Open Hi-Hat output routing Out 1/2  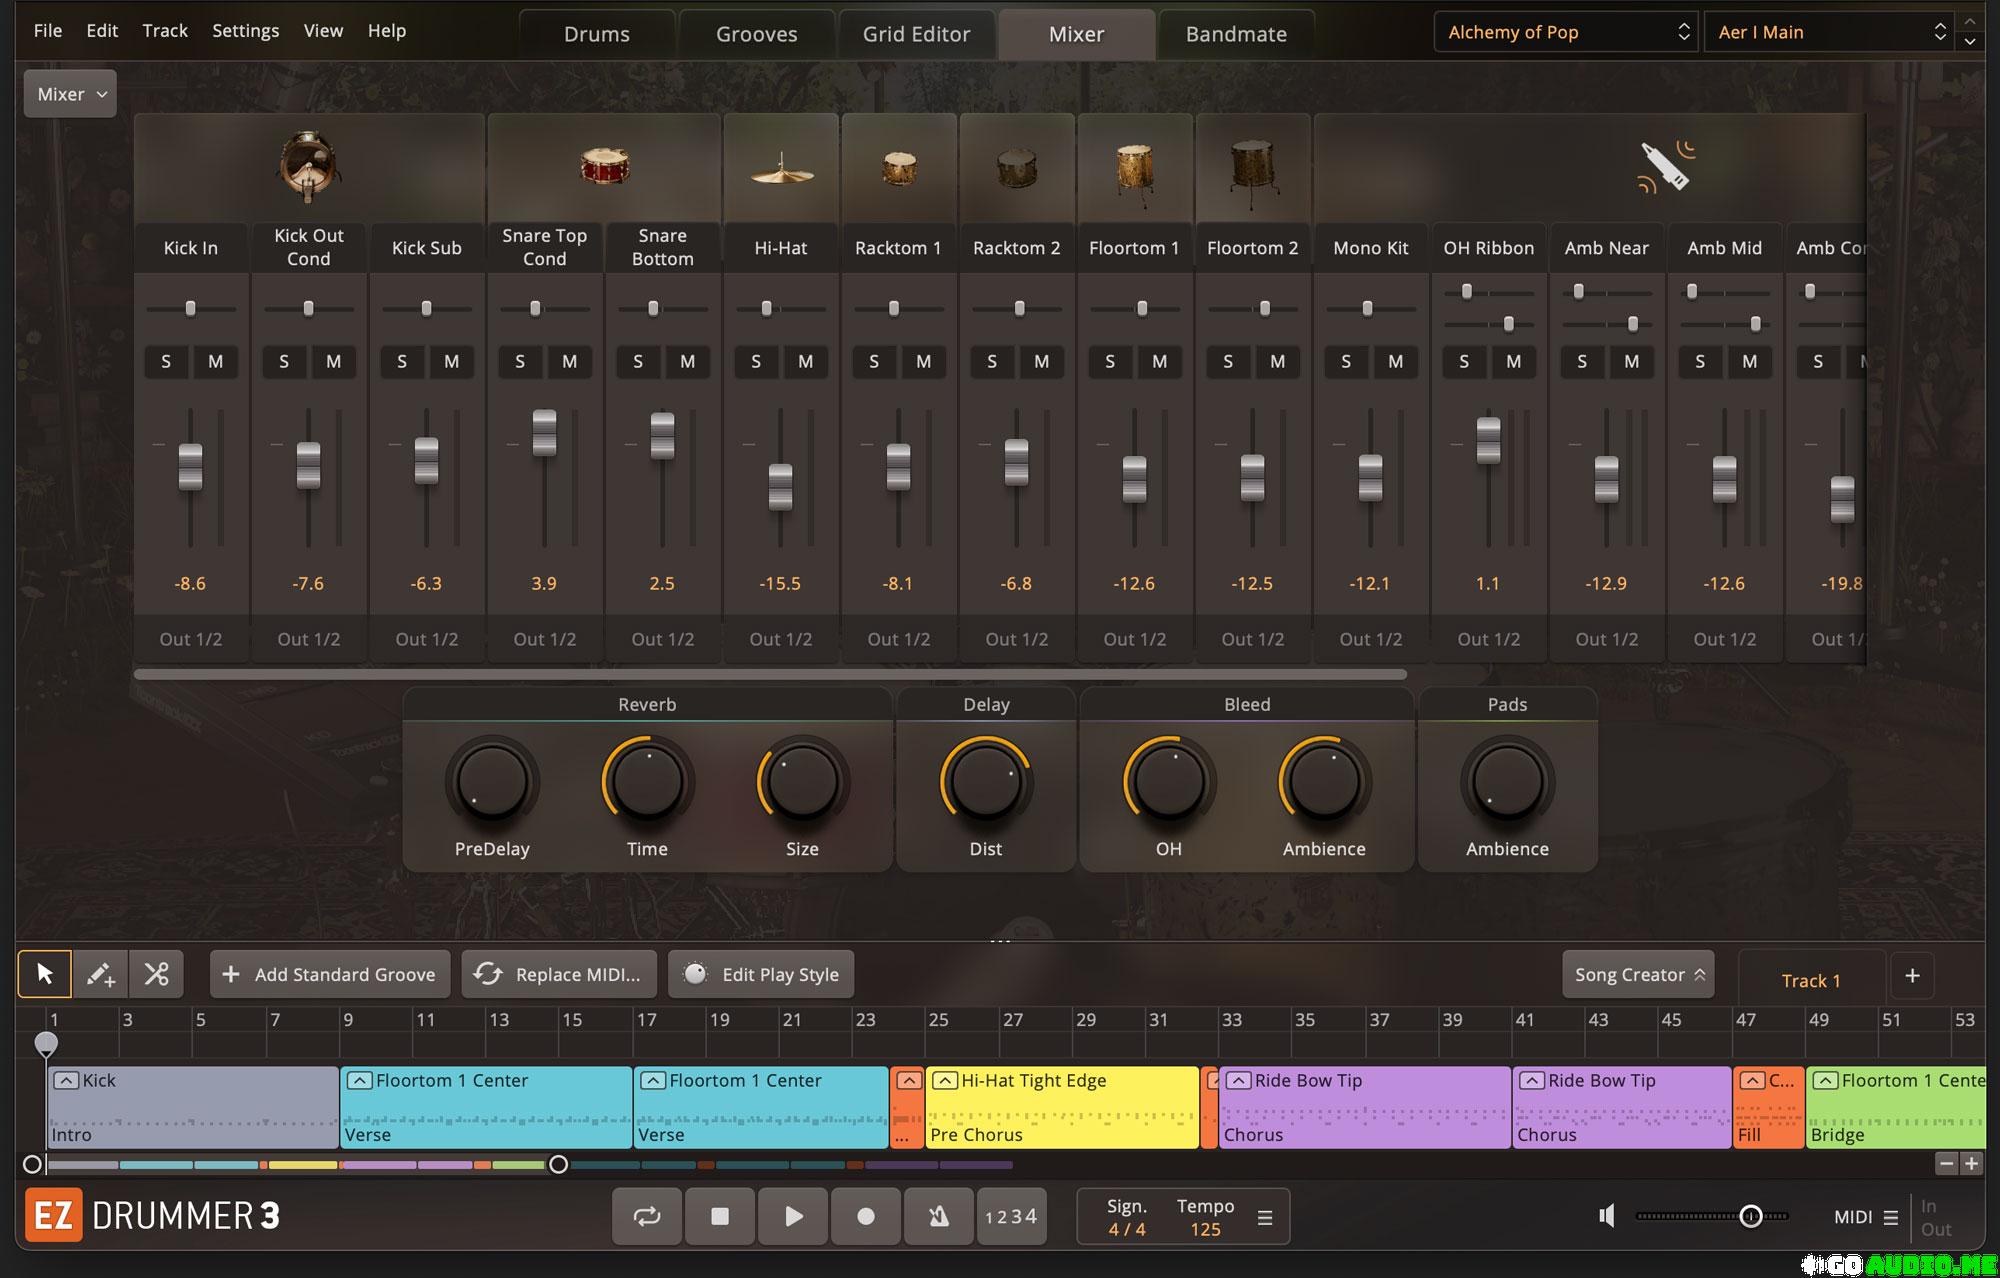pyautogui.click(x=781, y=639)
